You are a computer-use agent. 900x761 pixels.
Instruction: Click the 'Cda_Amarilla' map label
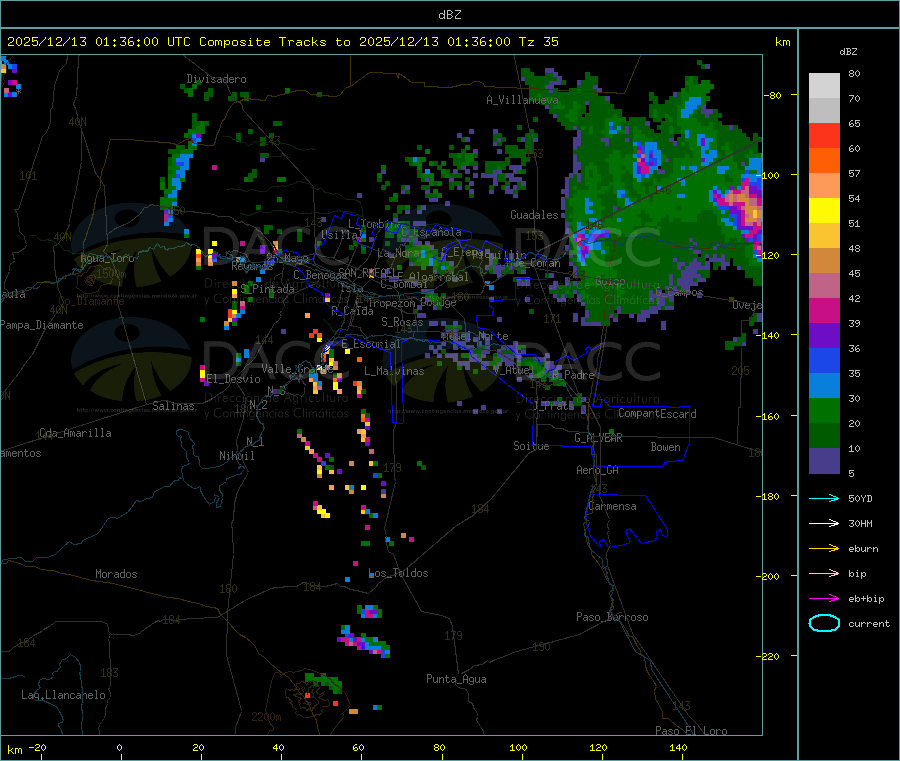(75, 433)
